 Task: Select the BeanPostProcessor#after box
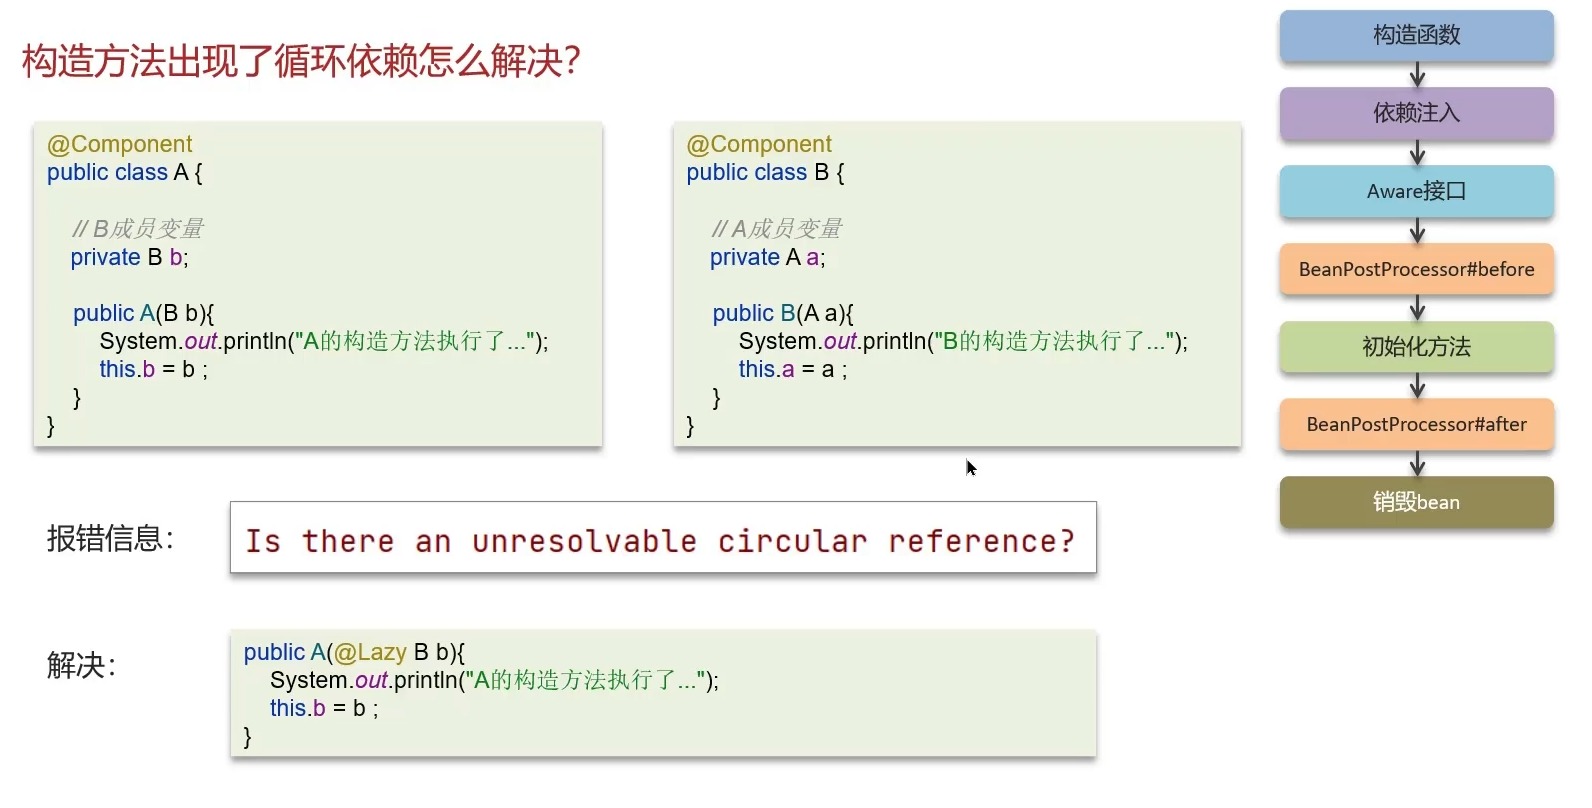(x=1416, y=424)
